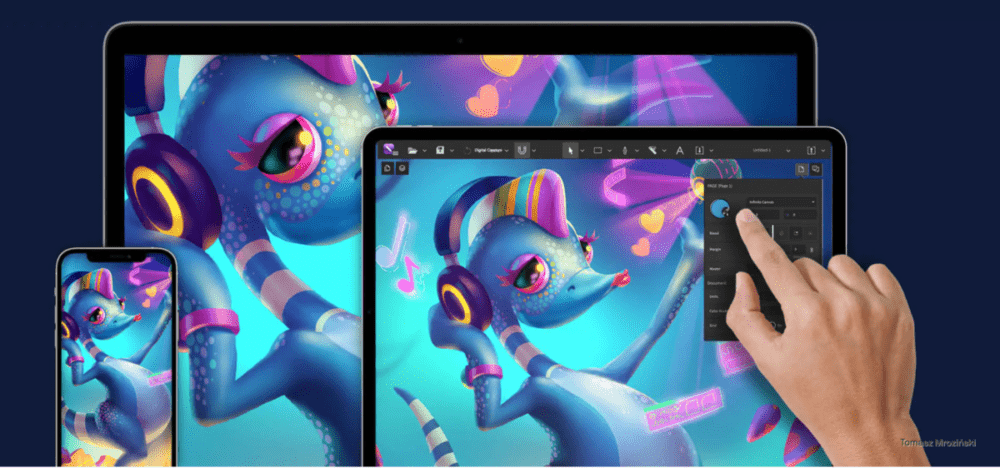This screenshot has width=1000, height=468.
Task: Open the Infinite Canvas size dropdown
Action: pos(782,202)
